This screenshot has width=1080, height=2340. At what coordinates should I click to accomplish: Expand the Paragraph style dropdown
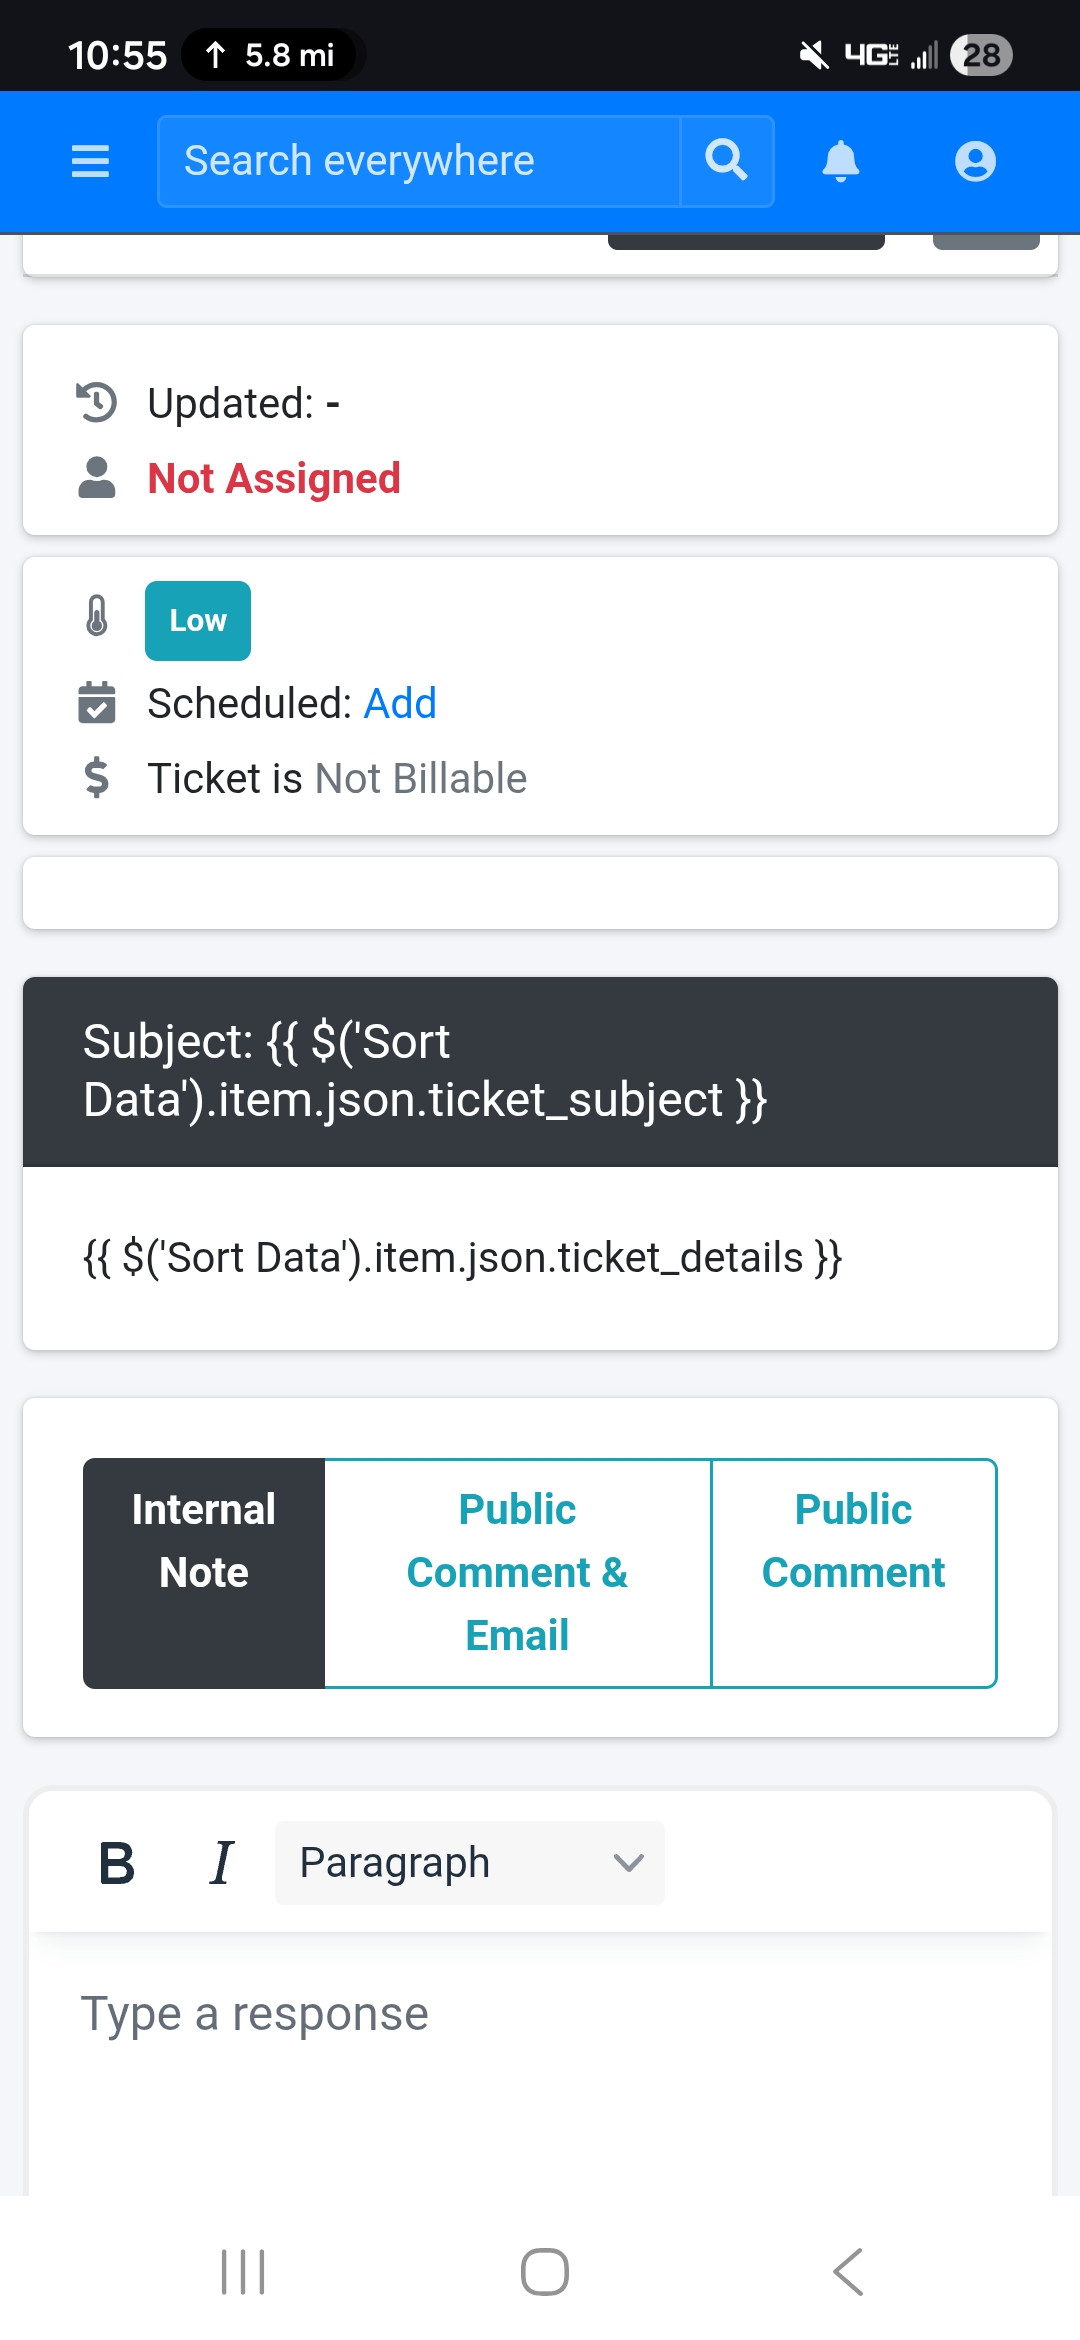point(469,1863)
